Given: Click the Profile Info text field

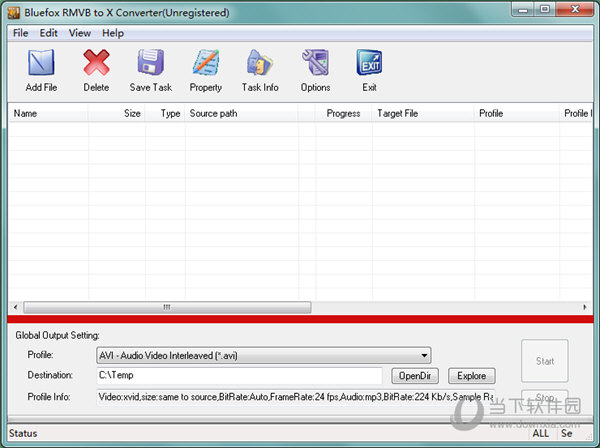Looking at the screenshot, I should (295, 397).
